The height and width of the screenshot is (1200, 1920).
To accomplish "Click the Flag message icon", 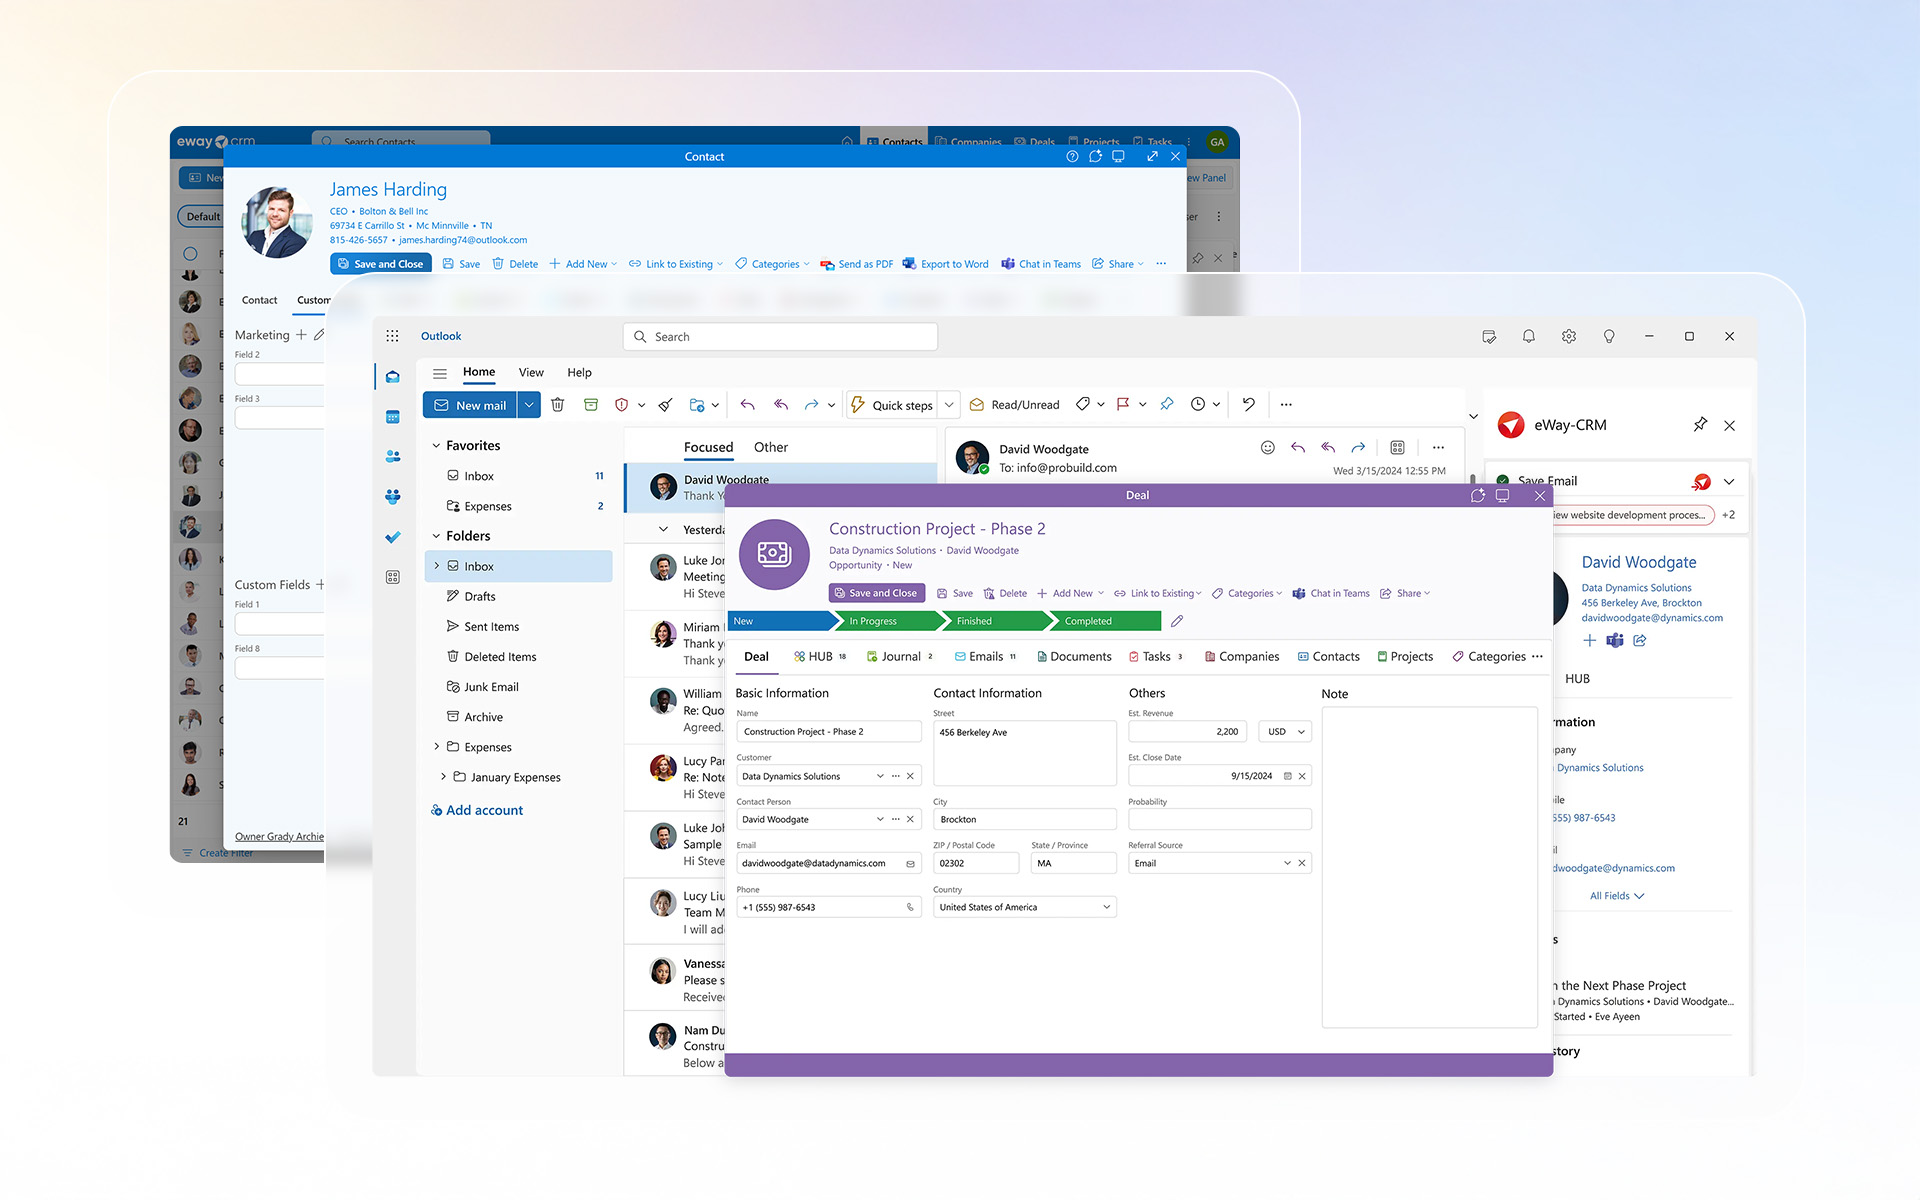I will click(1123, 405).
